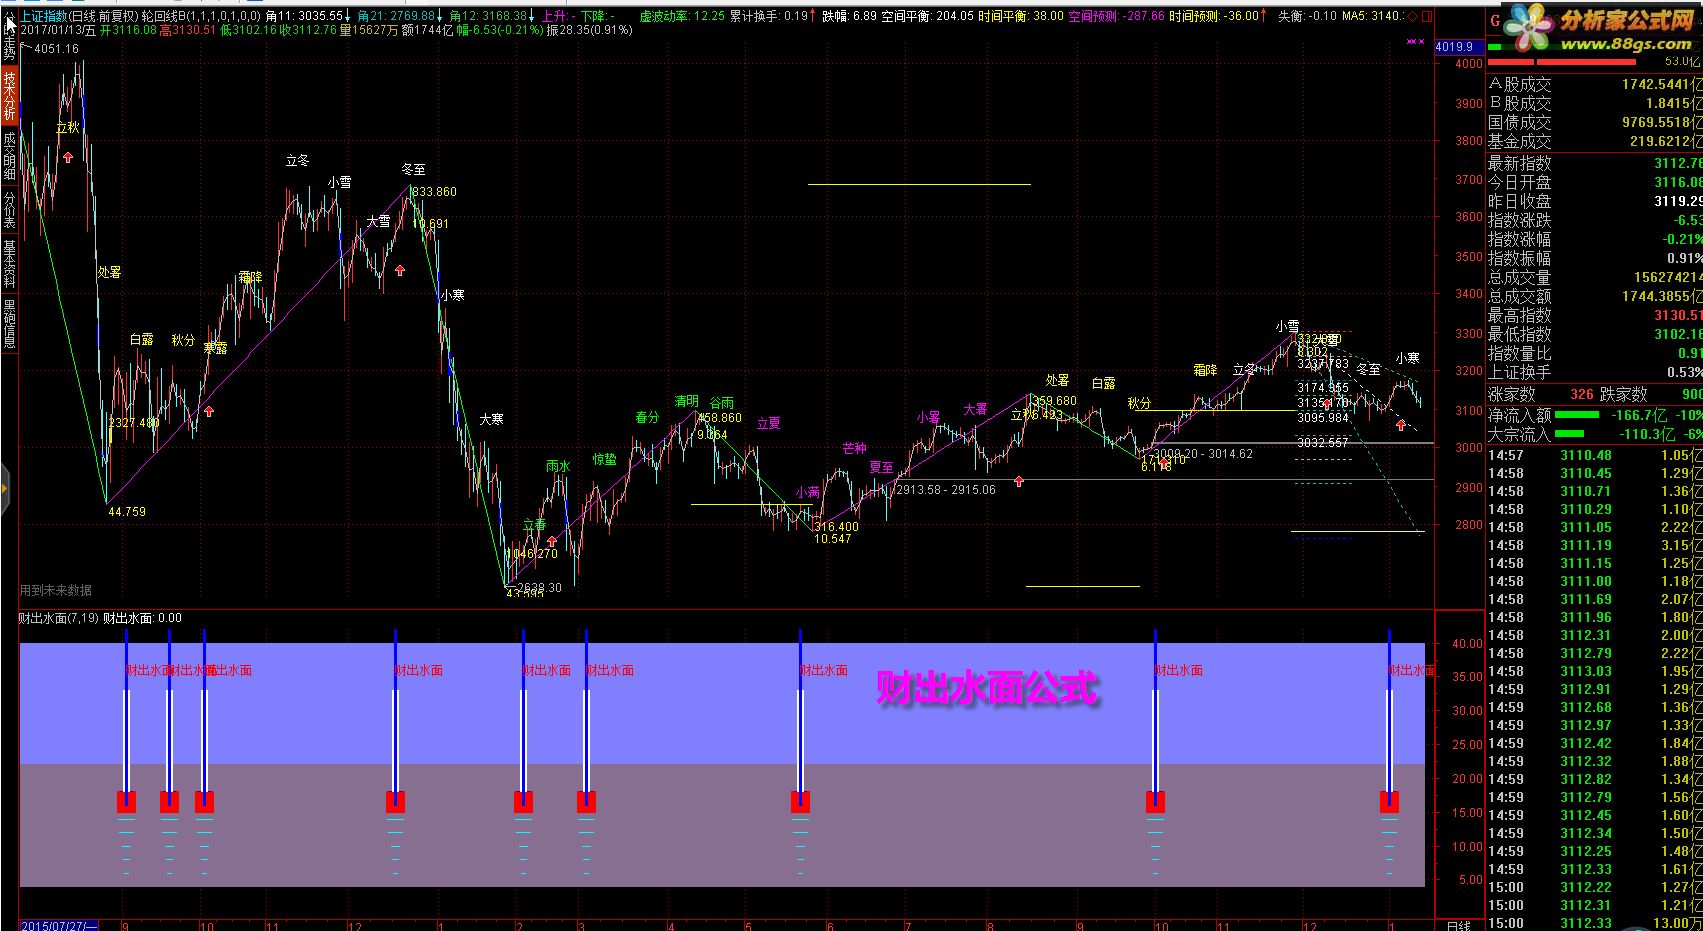The width and height of the screenshot is (1703, 931).
Task: Click the 3009.20 - 3014.62 range label
Action: pyautogui.click(x=1203, y=454)
